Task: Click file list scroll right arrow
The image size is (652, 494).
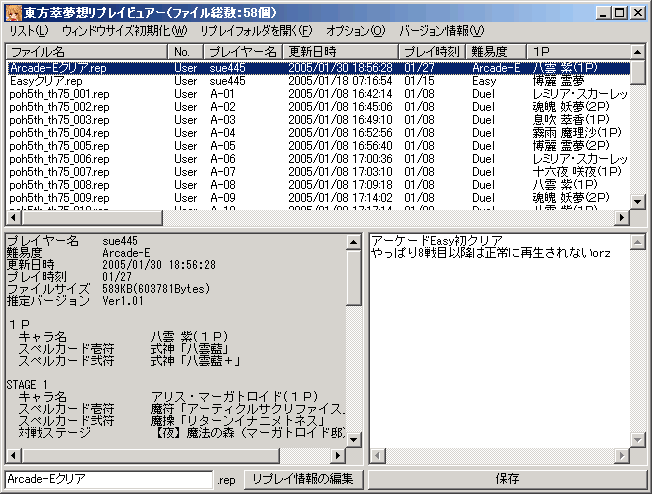Action: [622, 217]
